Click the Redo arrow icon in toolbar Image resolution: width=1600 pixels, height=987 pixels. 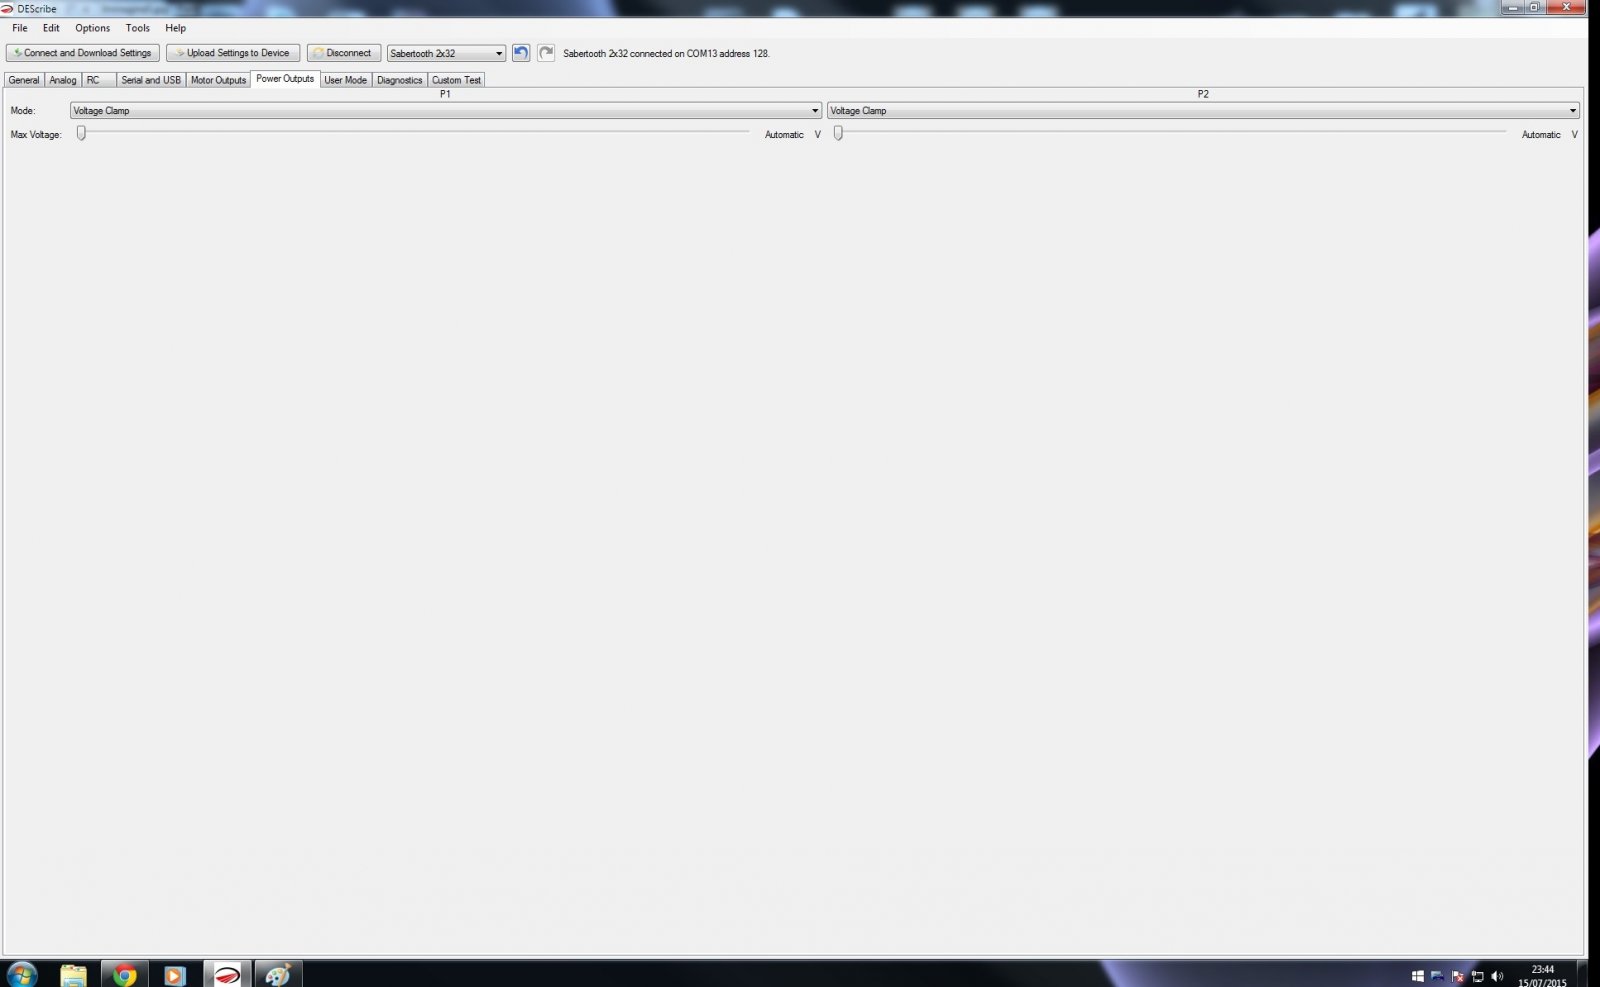click(546, 53)
